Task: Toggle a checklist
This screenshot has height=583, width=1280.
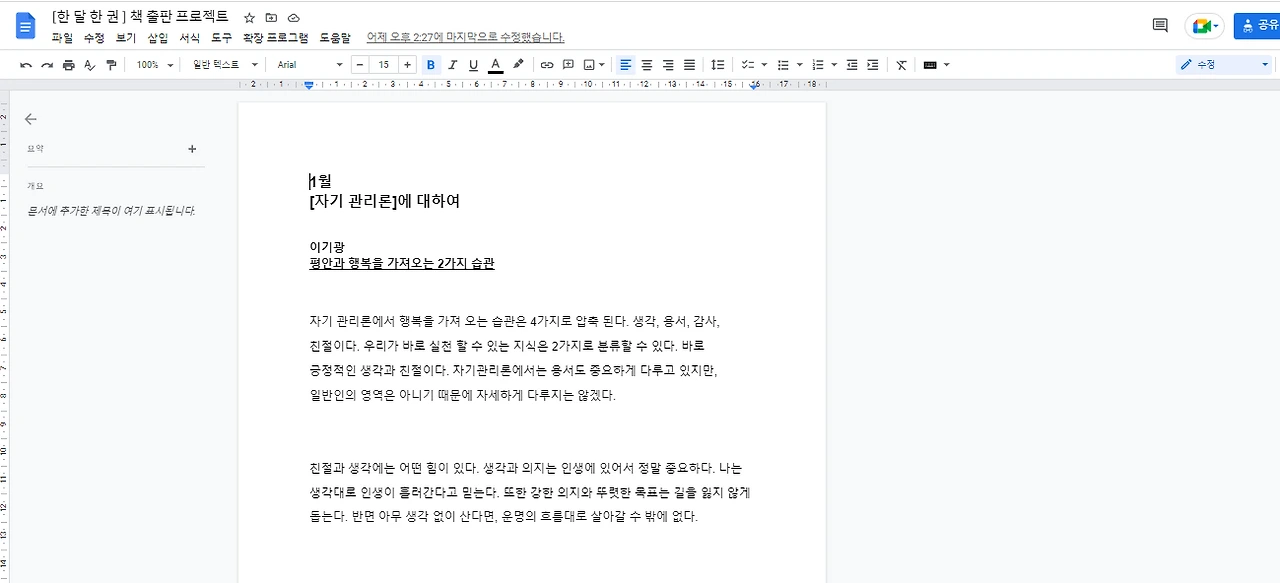Action: [x=749, y=64]
